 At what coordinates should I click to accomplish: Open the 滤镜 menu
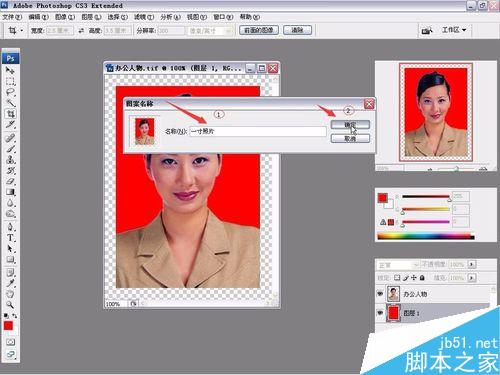[144, 17]
